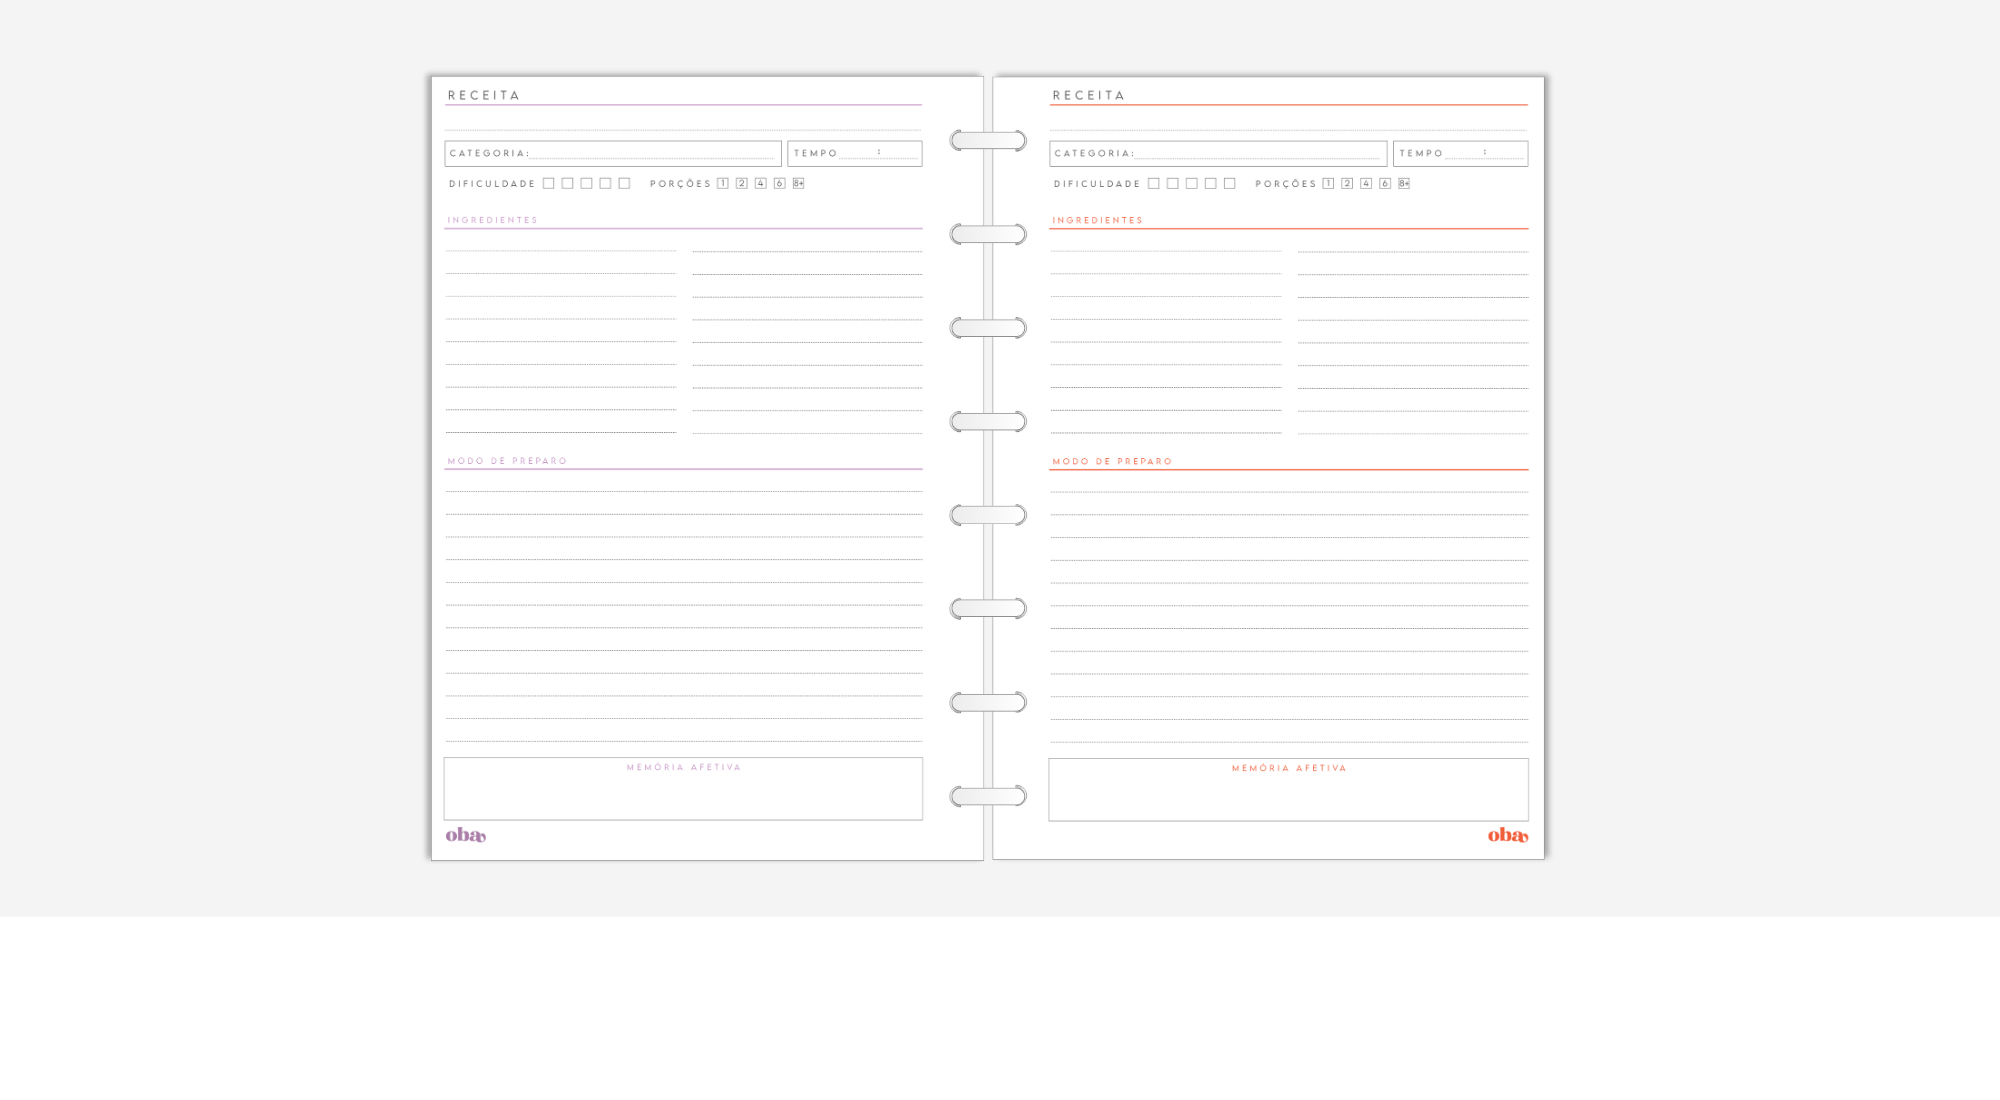
Task: Click the orange oba logo on right page
Action: click(x=1507, y=835)
